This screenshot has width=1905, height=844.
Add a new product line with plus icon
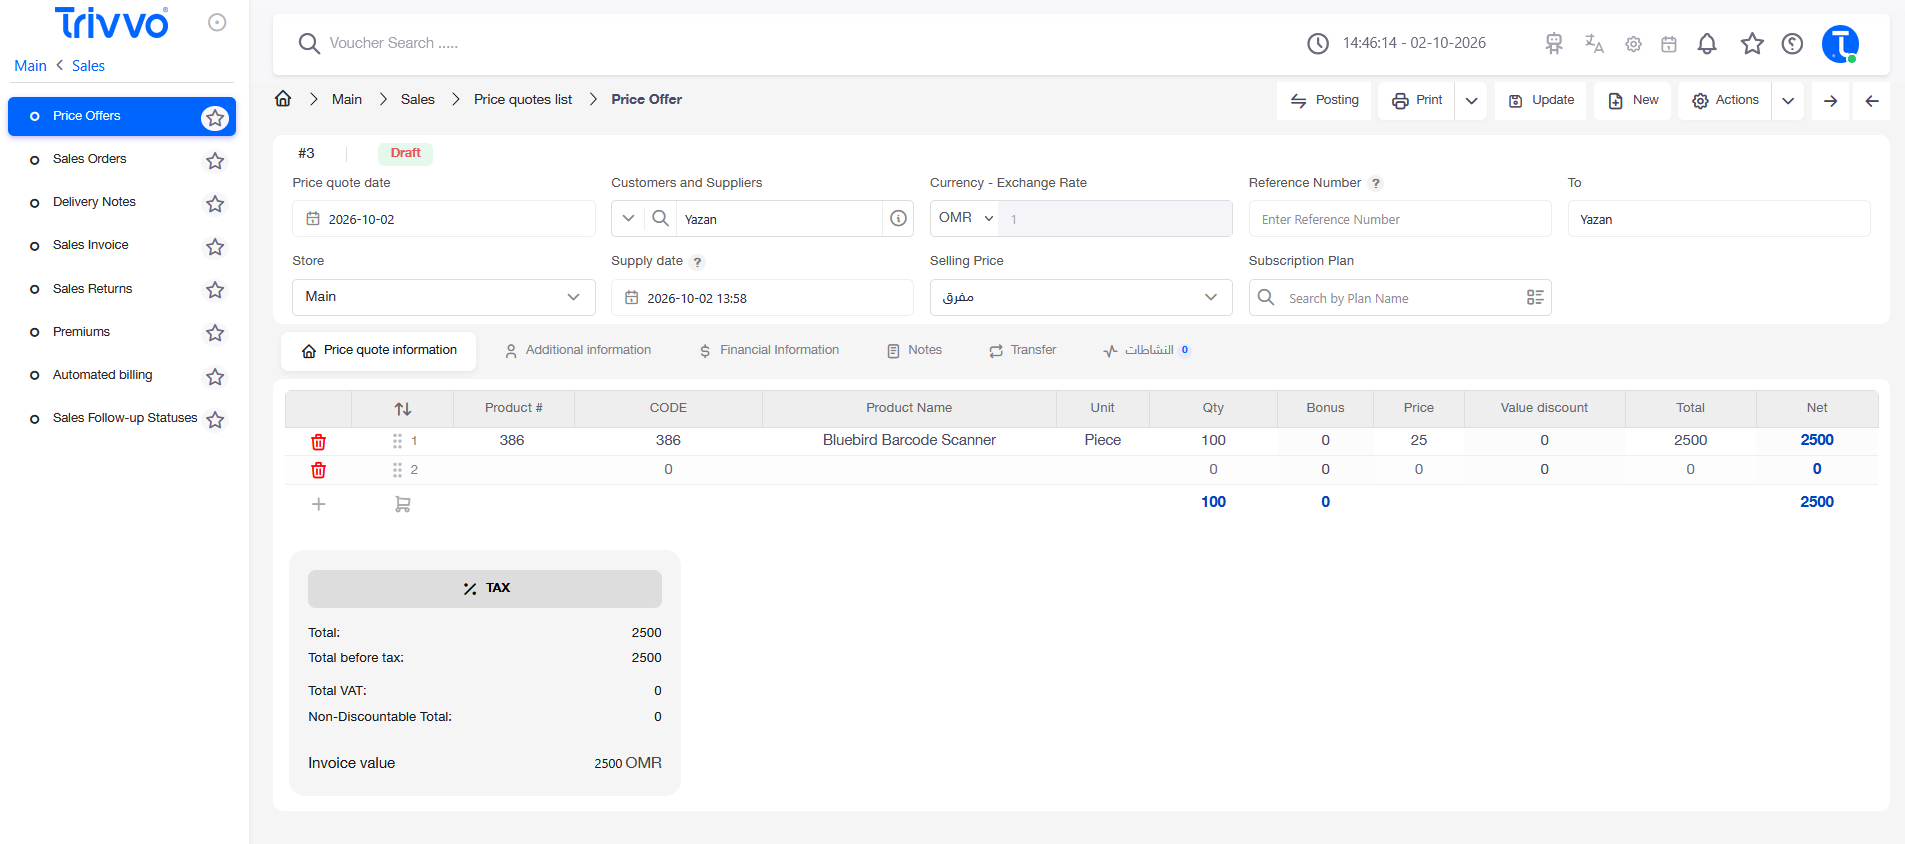coord(318,504)
